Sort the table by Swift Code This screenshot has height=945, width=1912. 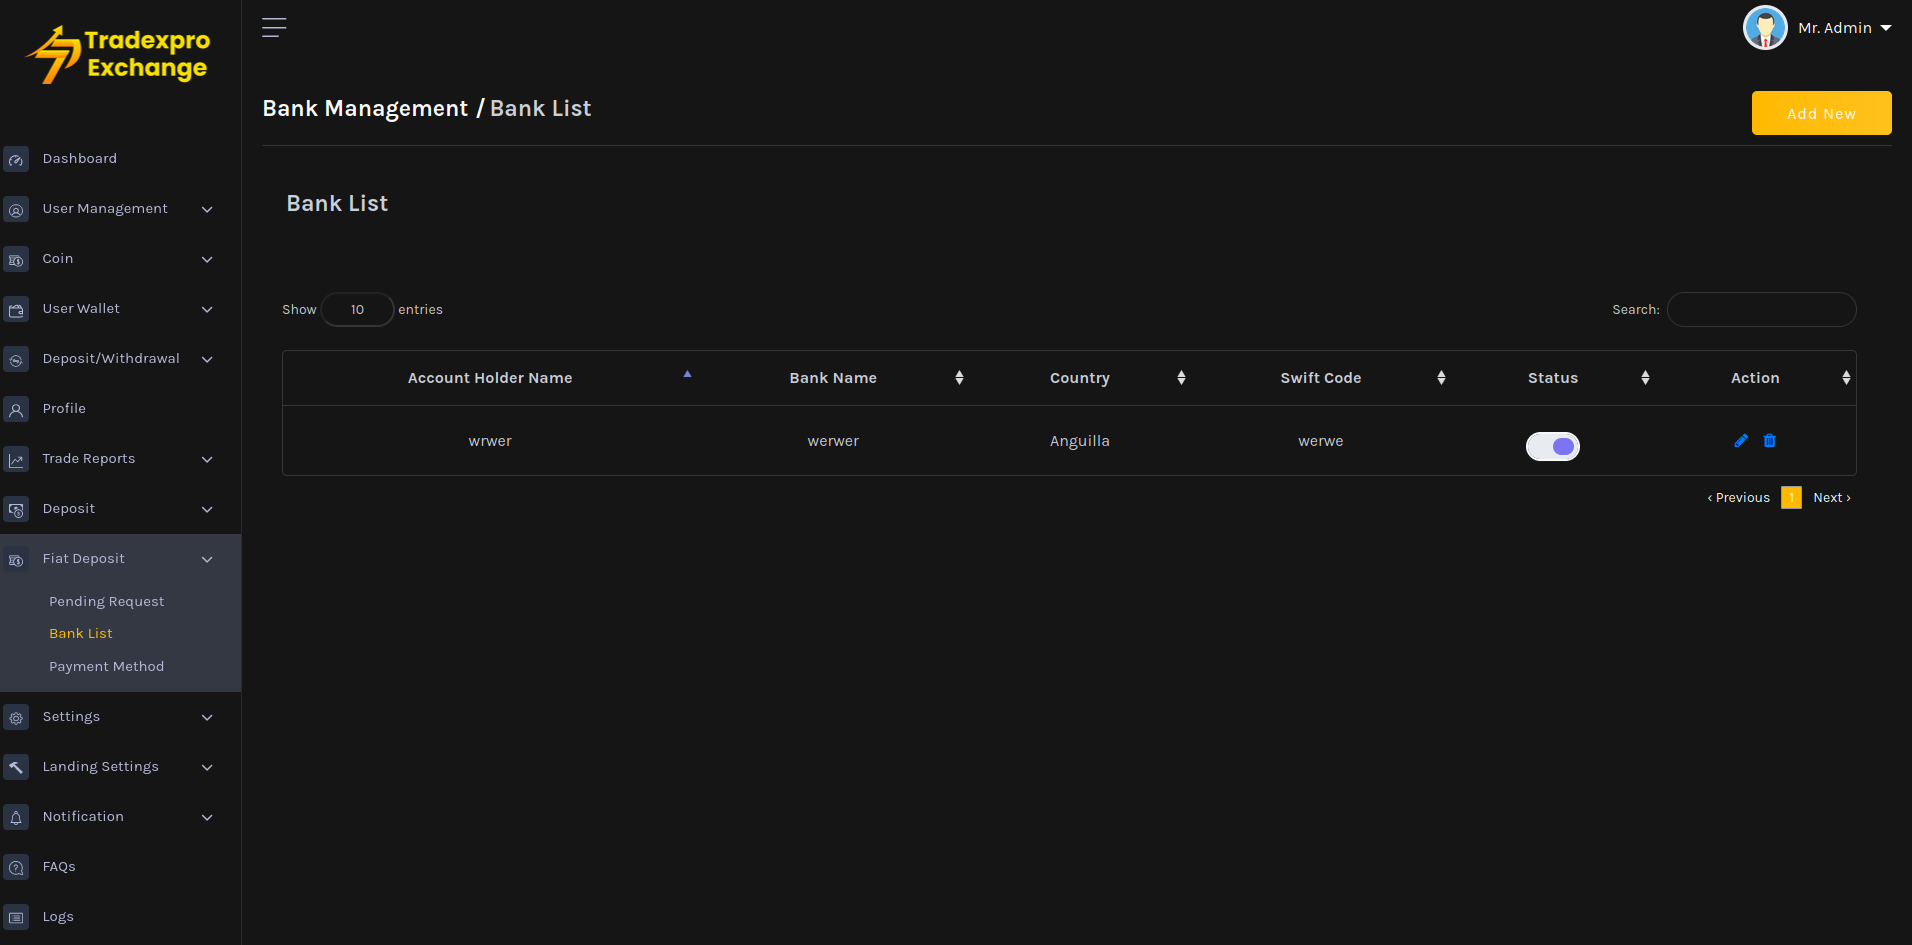(x=1320, y=378)
